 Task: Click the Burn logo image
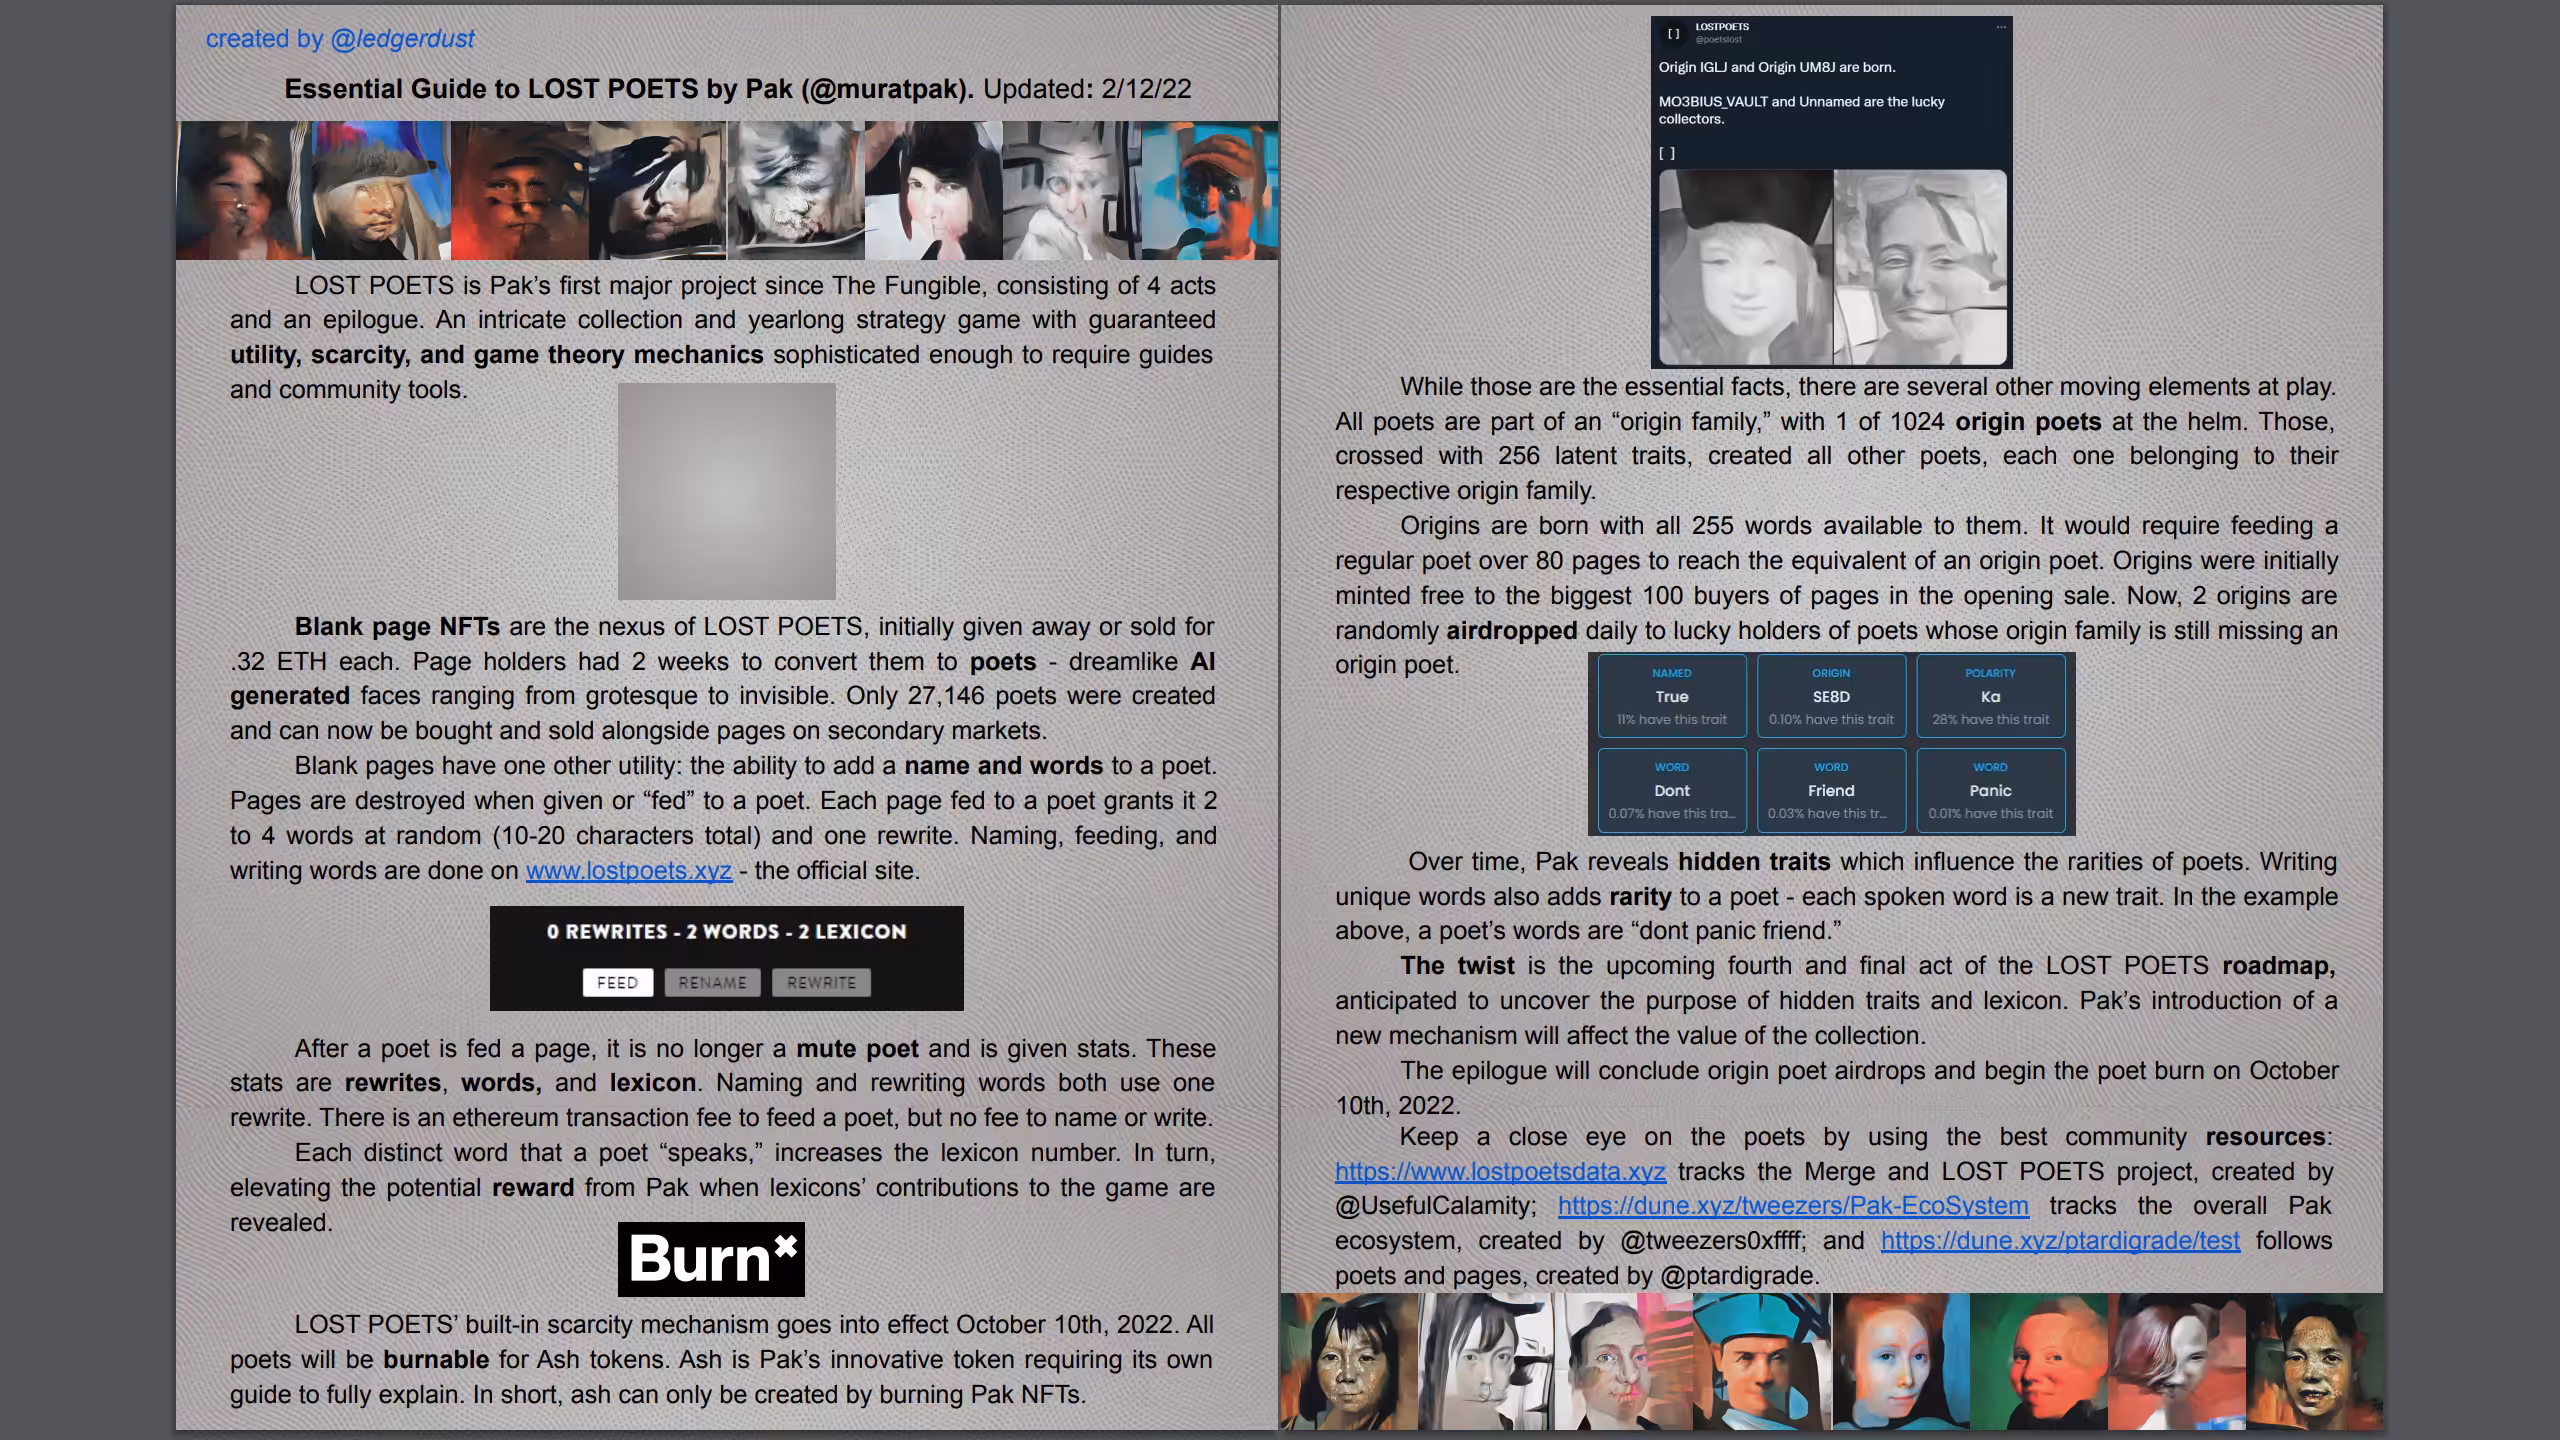[x=711, y=1259]
